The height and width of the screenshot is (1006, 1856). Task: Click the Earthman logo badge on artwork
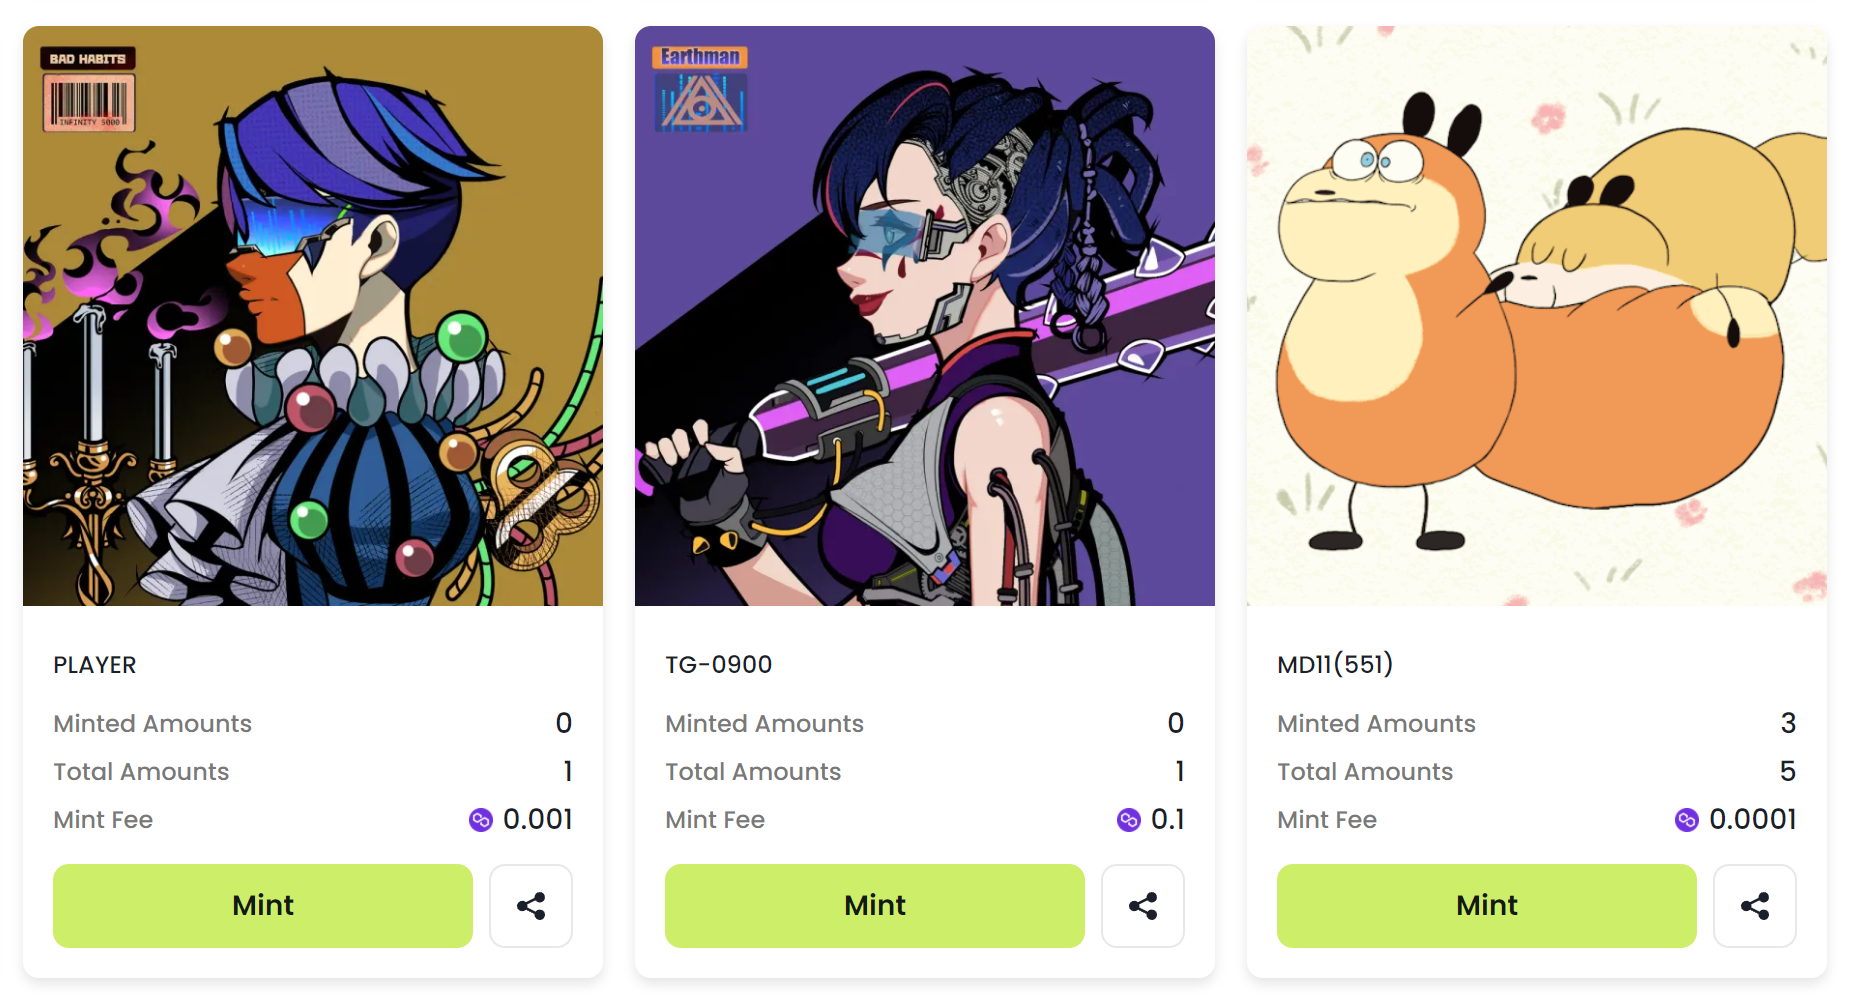[700, 89]
